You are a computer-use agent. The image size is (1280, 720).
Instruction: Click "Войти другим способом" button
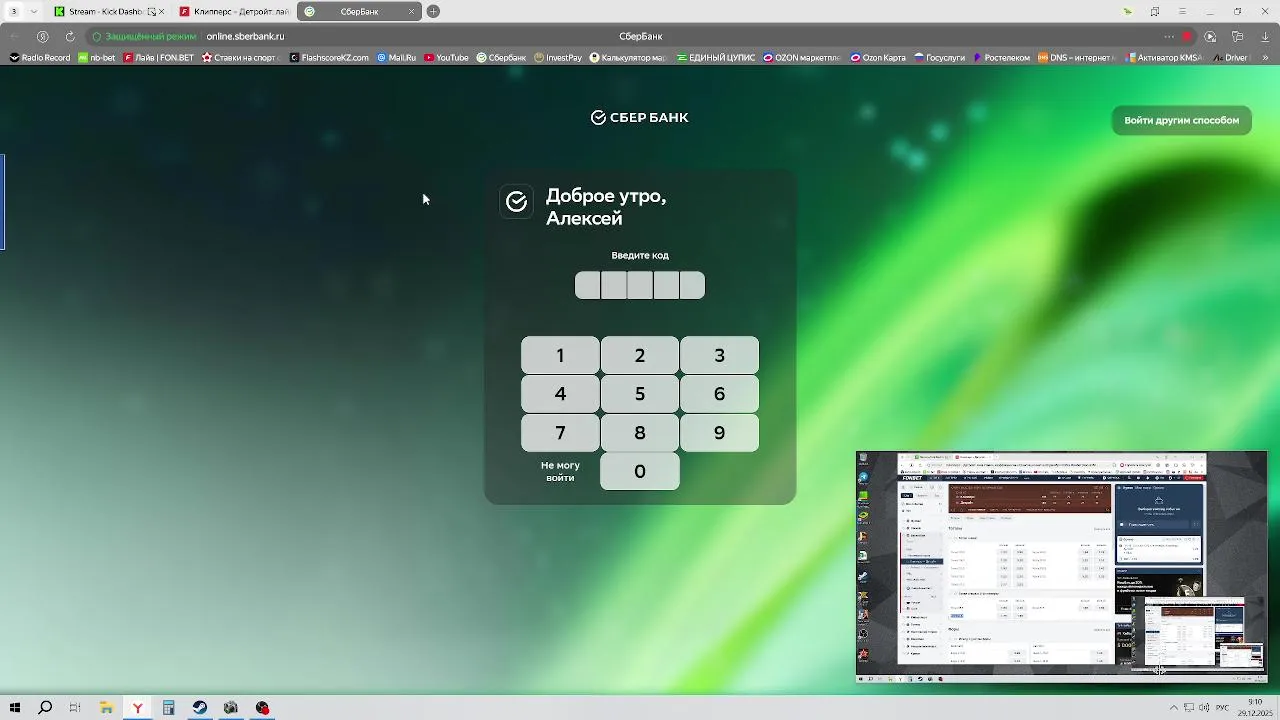tap(1181, 120)
